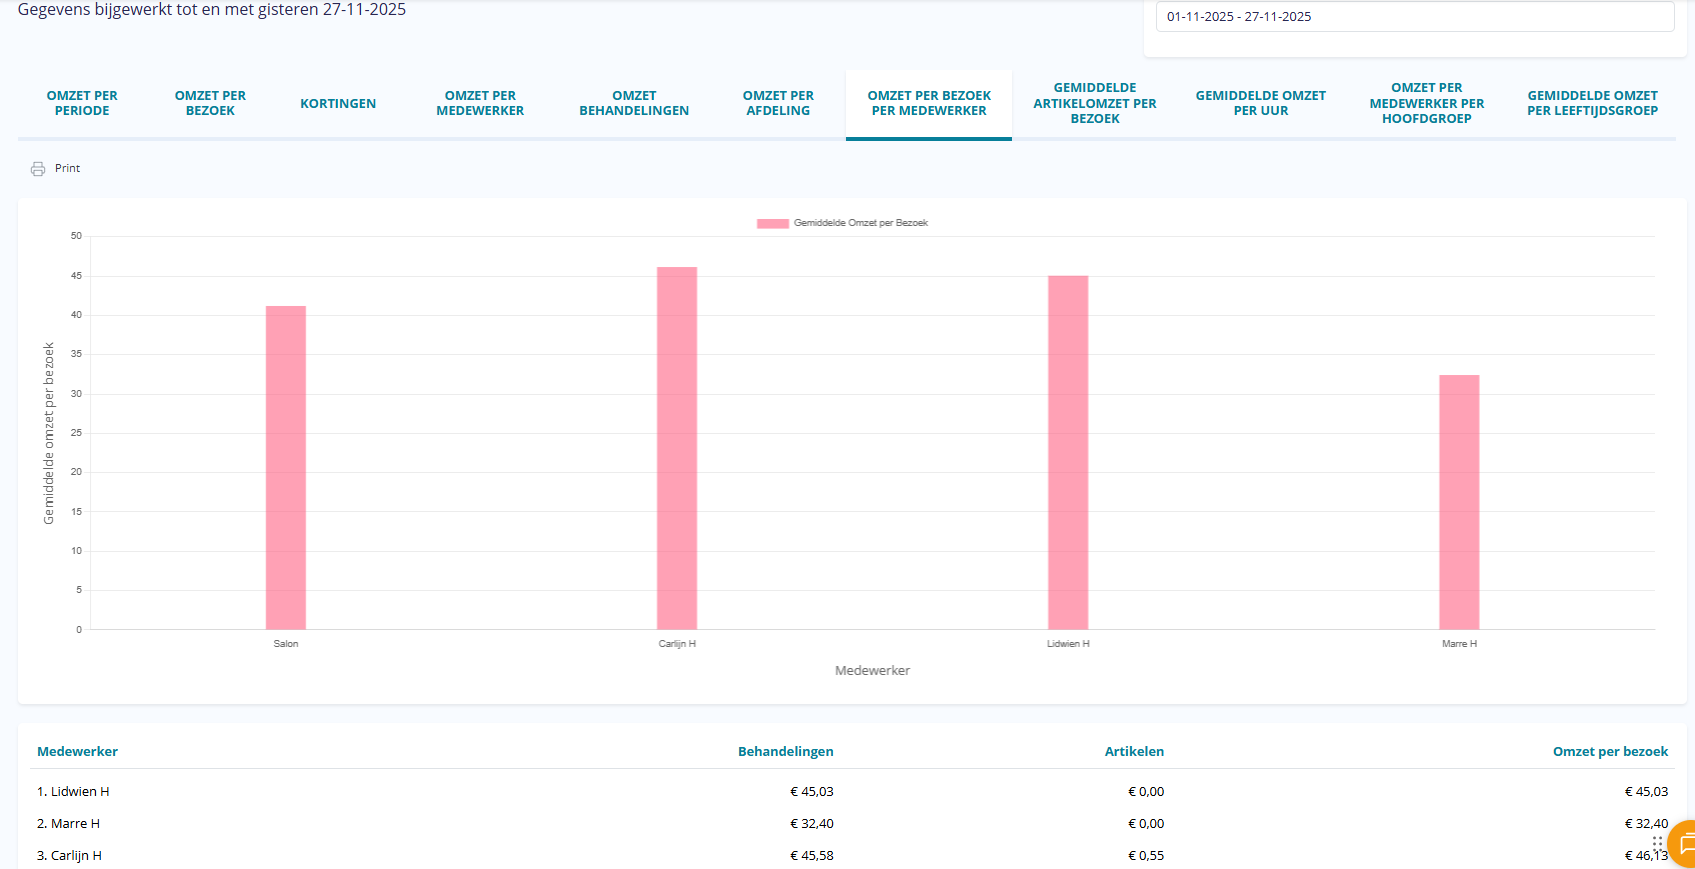The image size is (1695, 869).
Task: Click the pink bar above Marre H
Action: point(1459,502)
